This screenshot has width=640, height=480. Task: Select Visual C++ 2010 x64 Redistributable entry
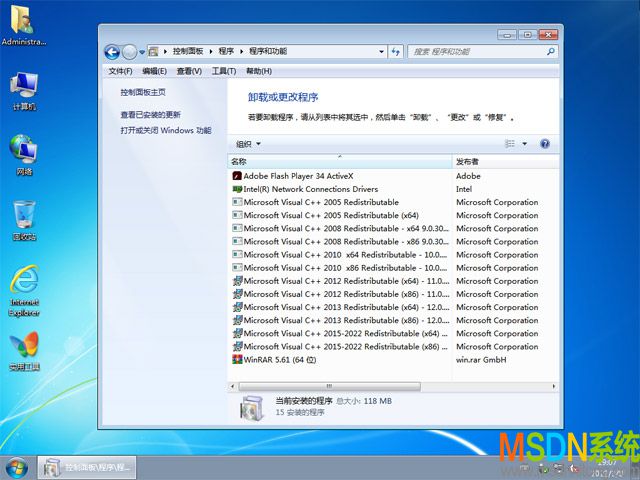[x=345, y=255]
